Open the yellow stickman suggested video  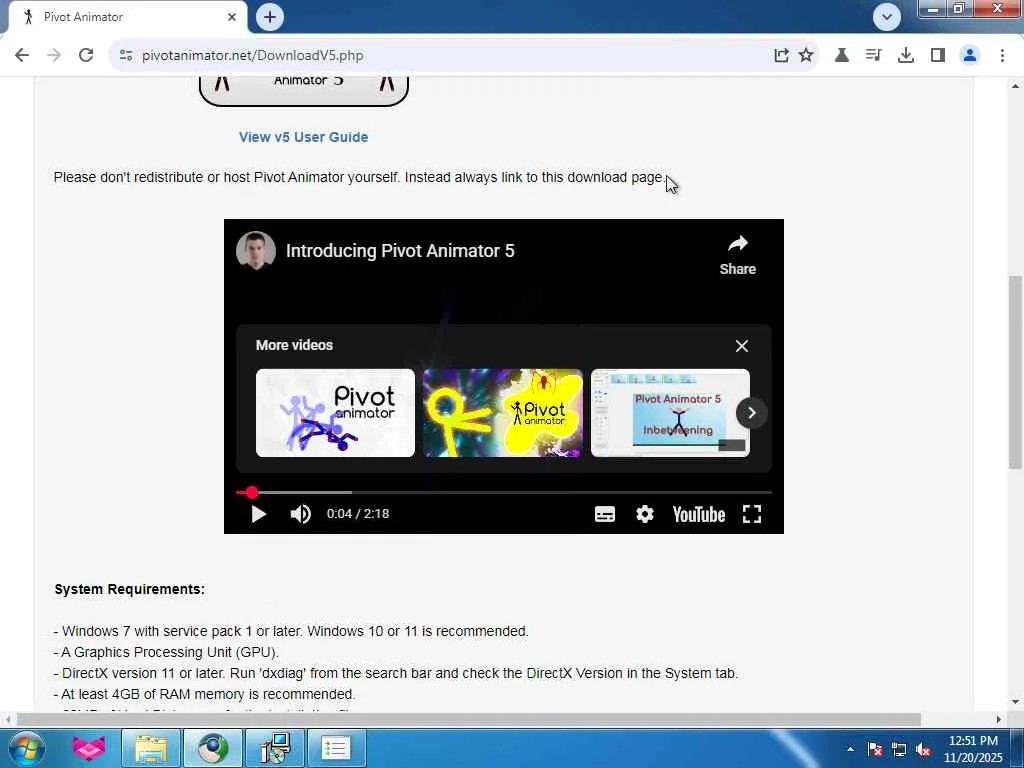[503, 413]
